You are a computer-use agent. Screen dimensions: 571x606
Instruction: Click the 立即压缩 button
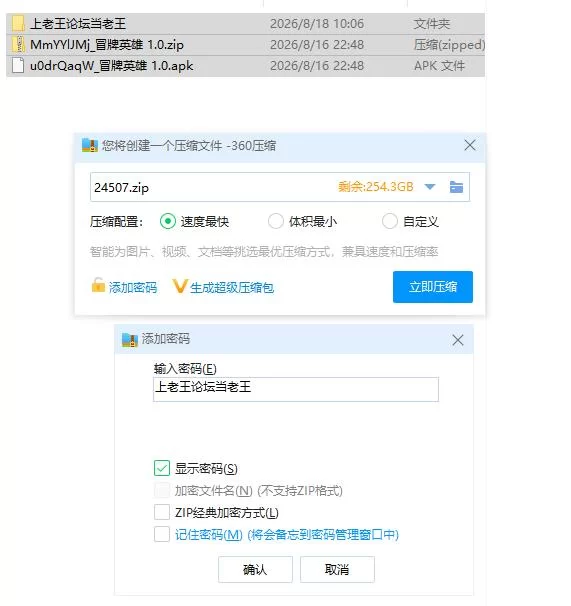pyautogui.click(x=433, y=287)
